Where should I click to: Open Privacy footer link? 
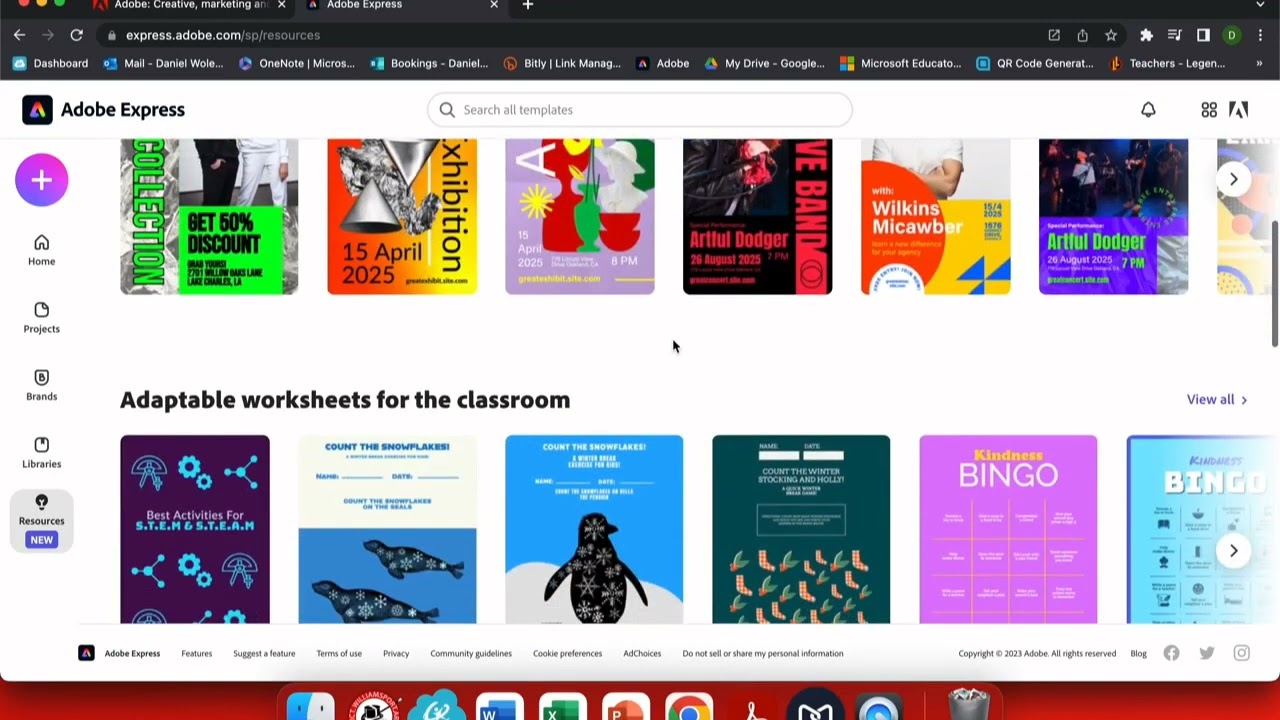(396, 653)
